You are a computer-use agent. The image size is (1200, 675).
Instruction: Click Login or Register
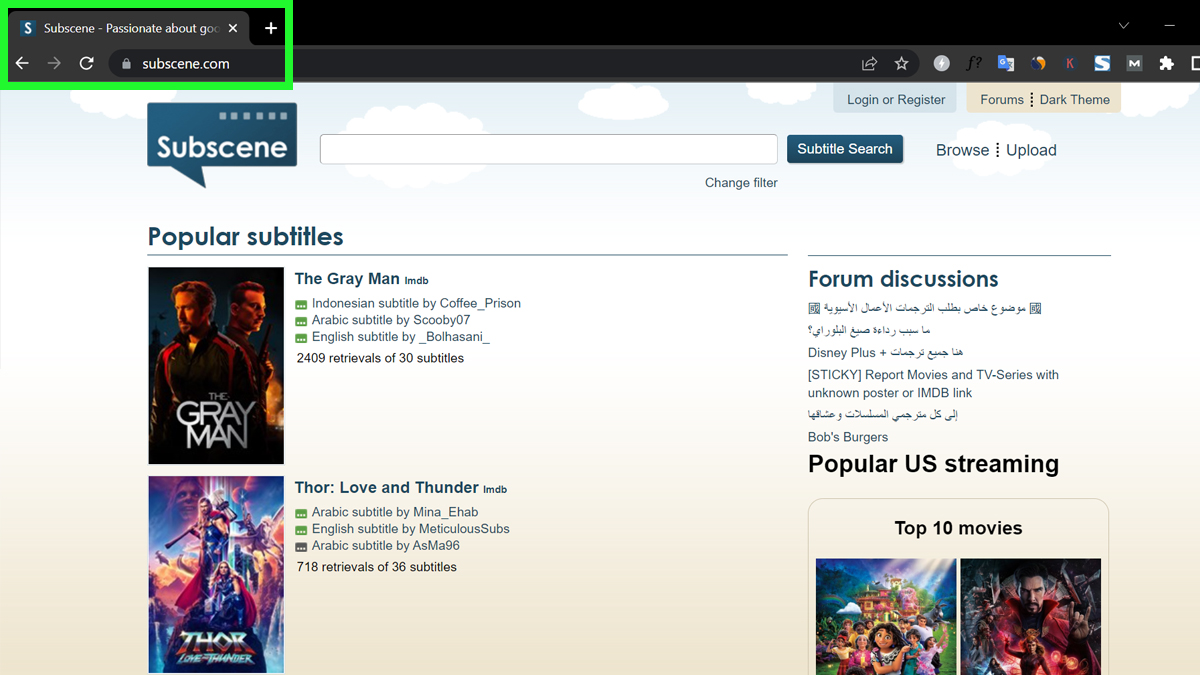point(896,99)
